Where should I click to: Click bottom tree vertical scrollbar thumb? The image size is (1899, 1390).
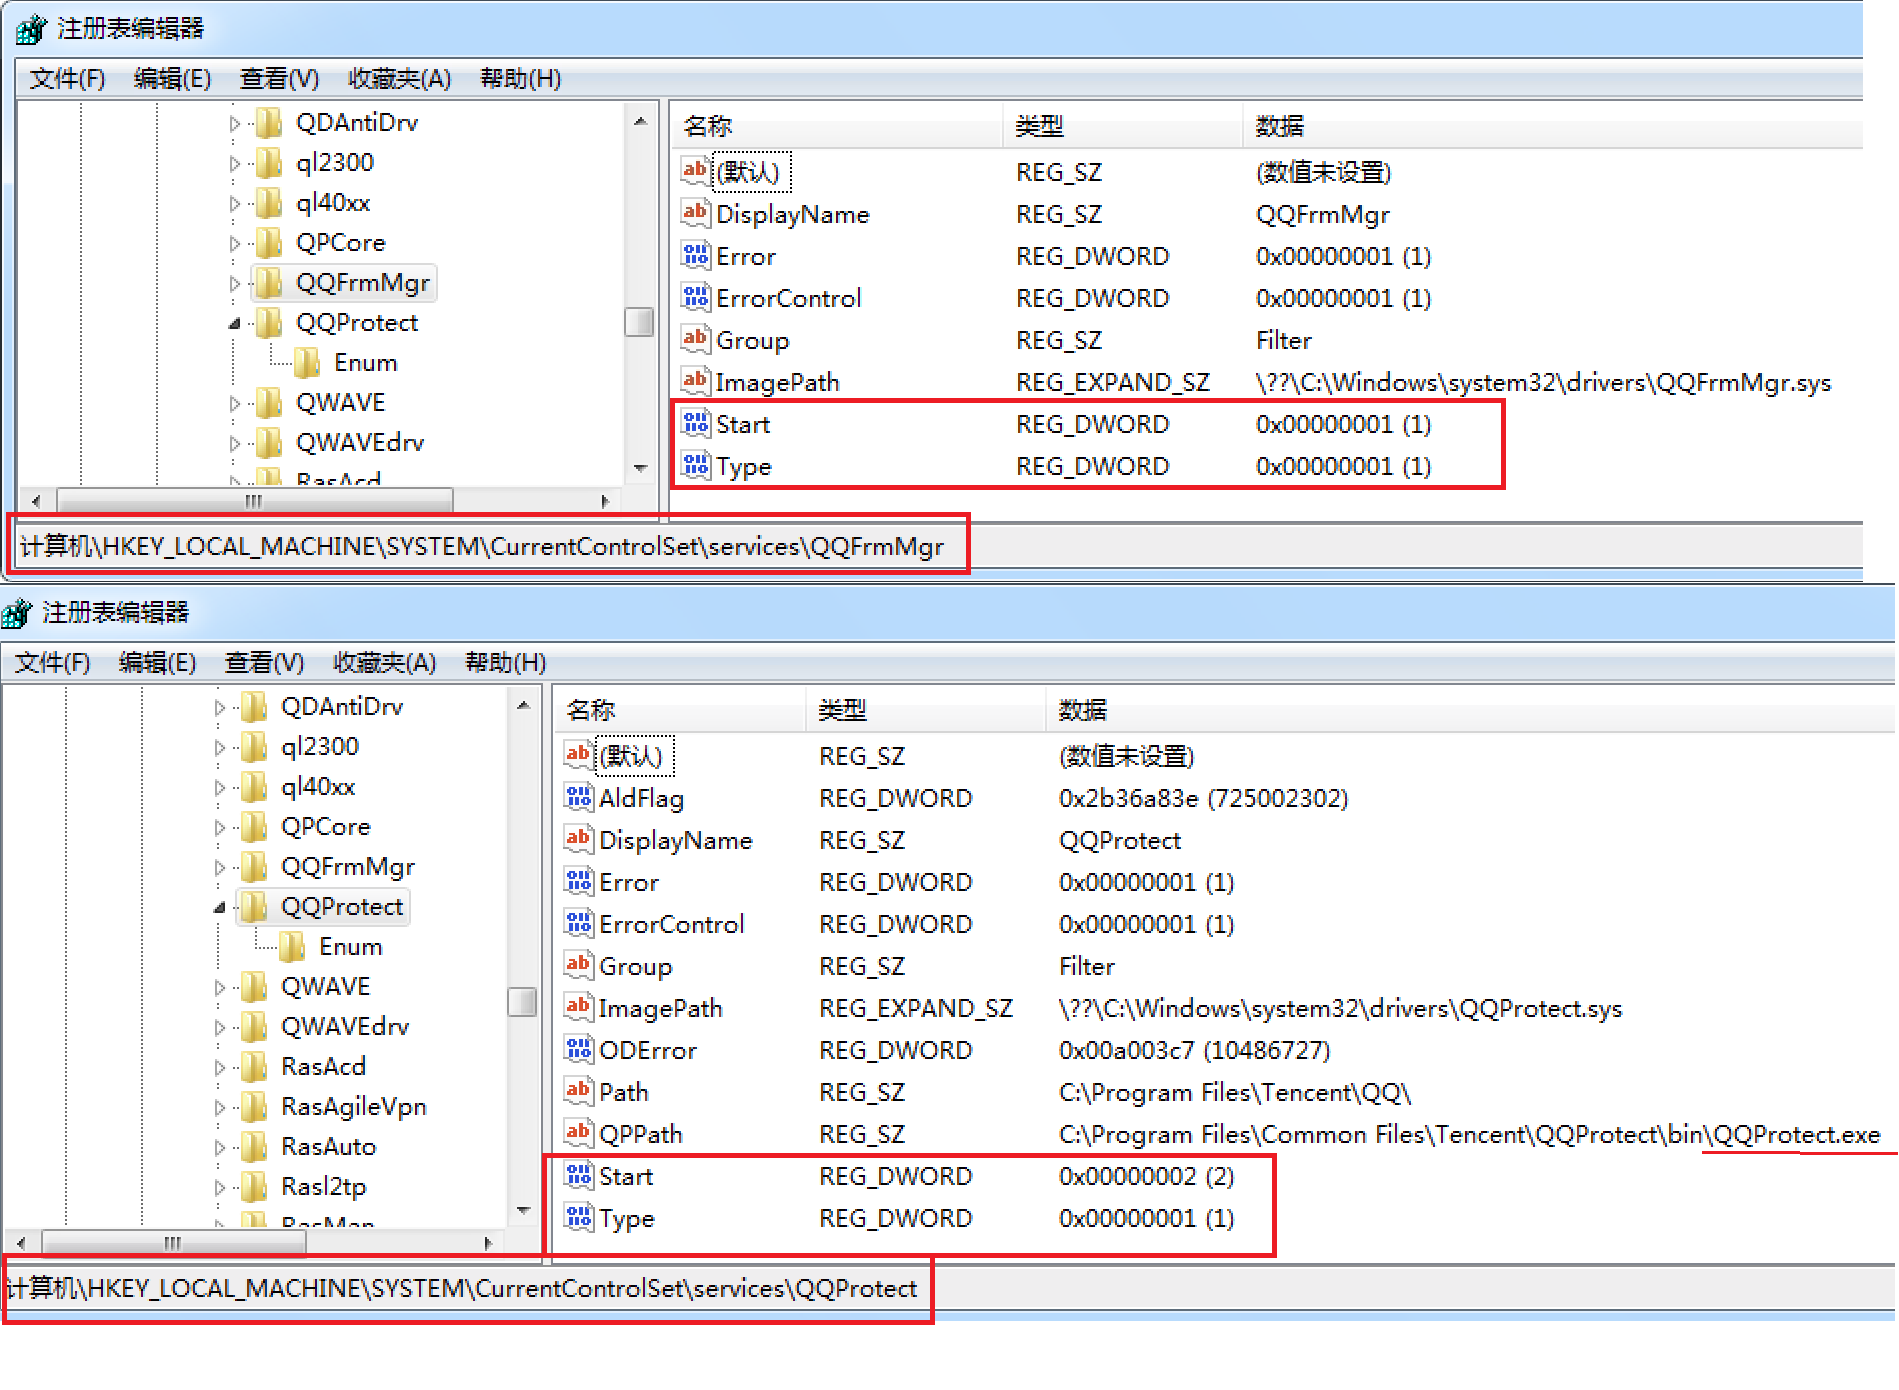[x=522, y=1002]
